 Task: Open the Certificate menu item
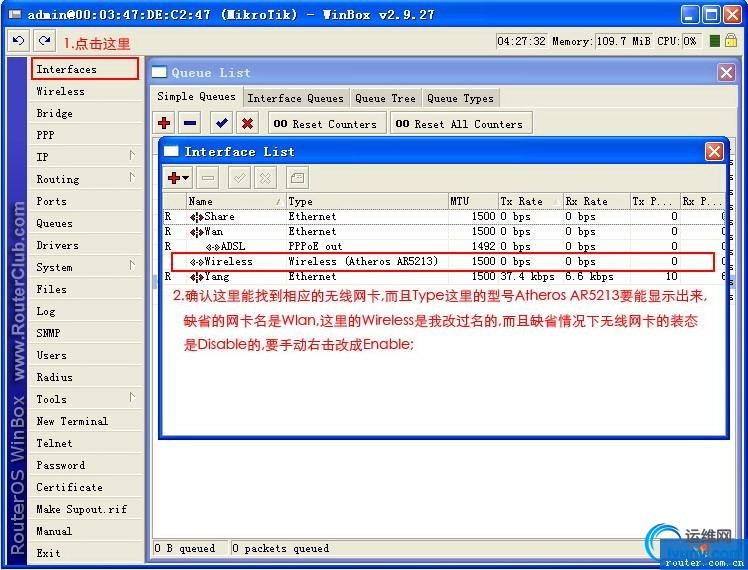pyautogui.click(x=86, y=487)
